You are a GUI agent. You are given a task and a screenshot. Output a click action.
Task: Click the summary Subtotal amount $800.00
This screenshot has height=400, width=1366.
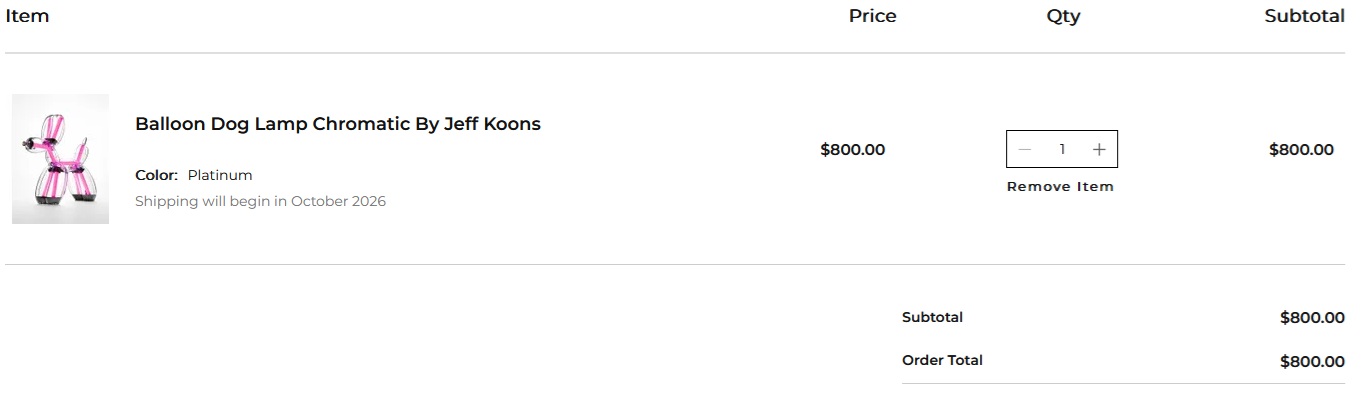tap(1312, 318)
